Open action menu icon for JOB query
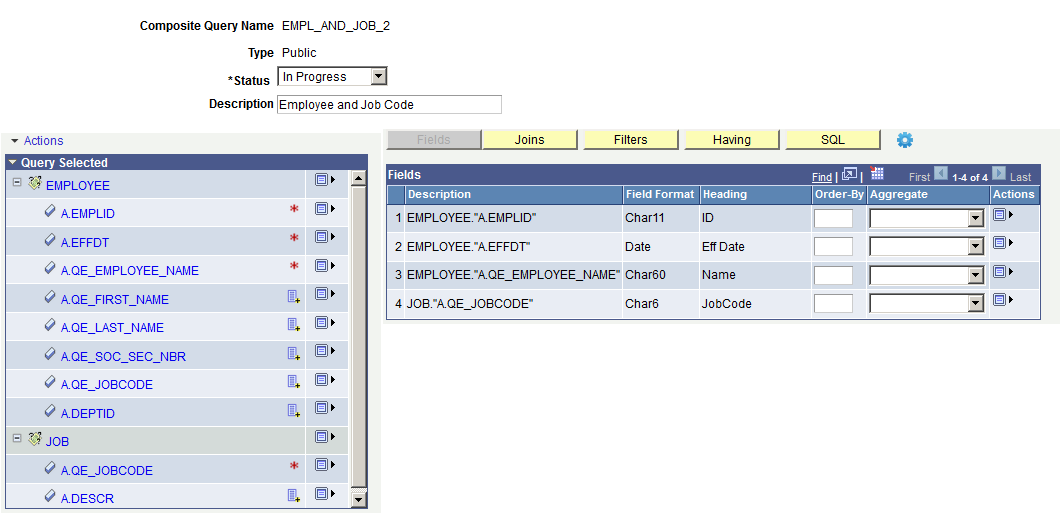 coord(325,436)
